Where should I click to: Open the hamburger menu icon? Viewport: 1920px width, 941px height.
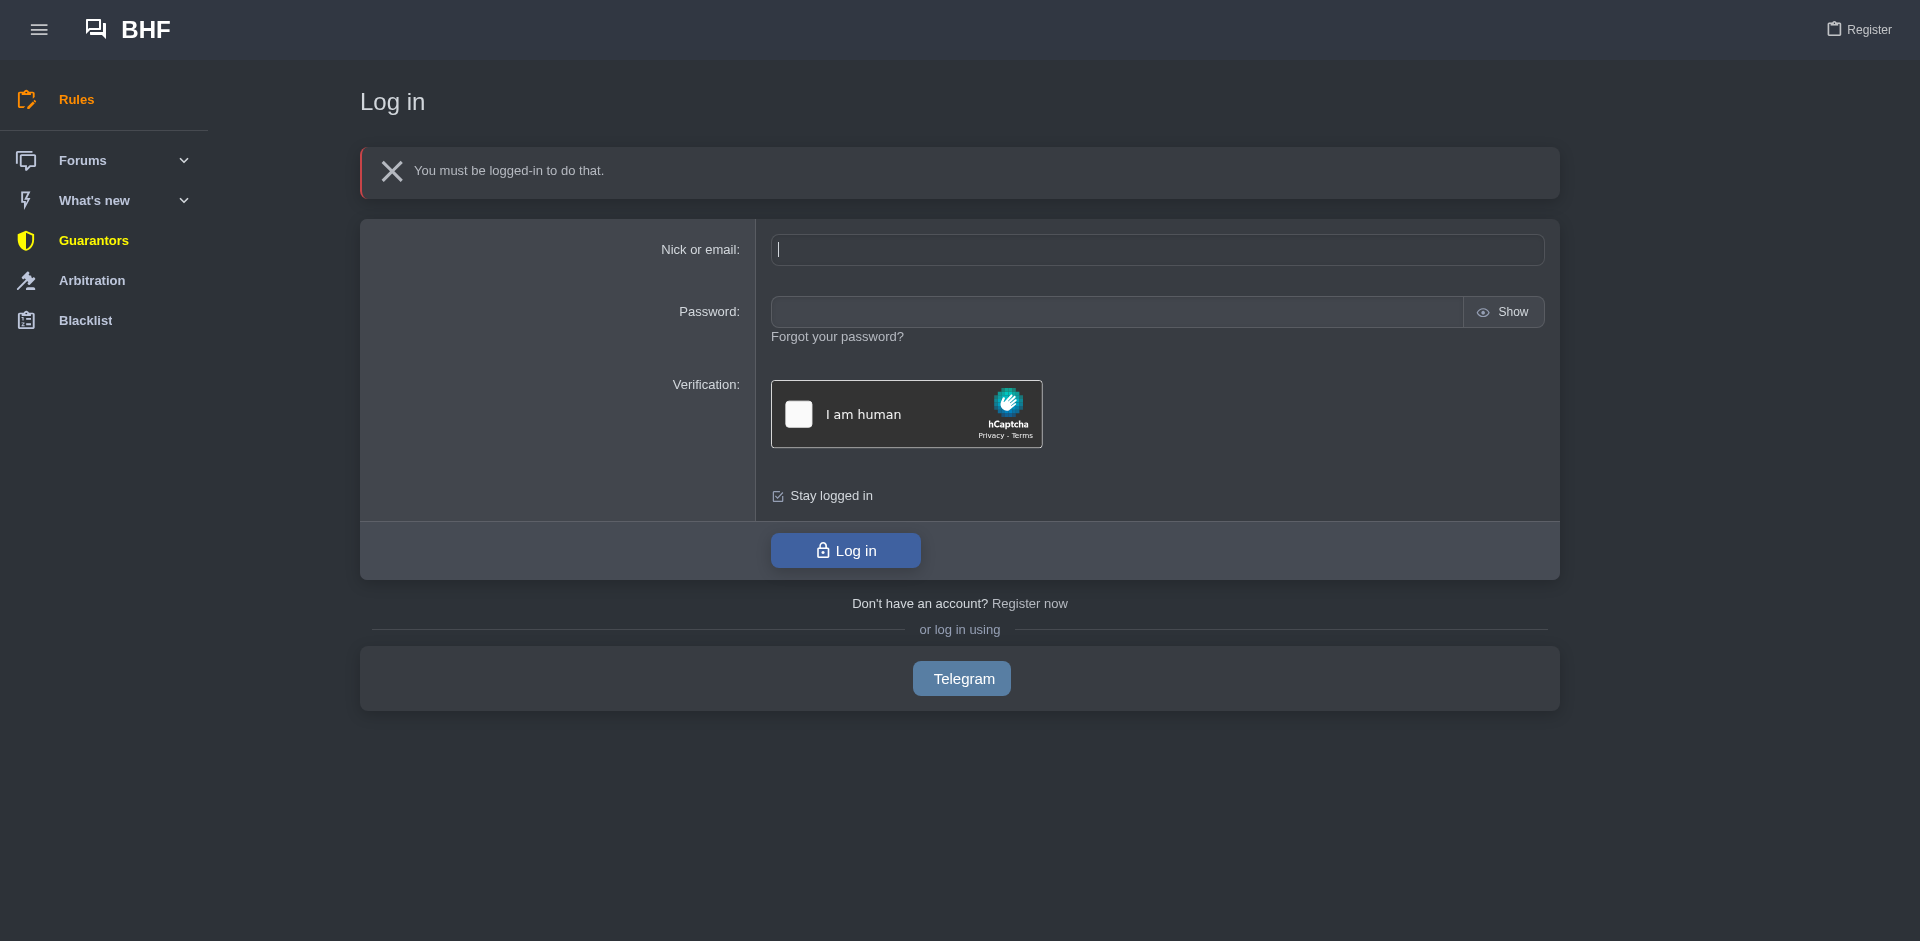39,30
